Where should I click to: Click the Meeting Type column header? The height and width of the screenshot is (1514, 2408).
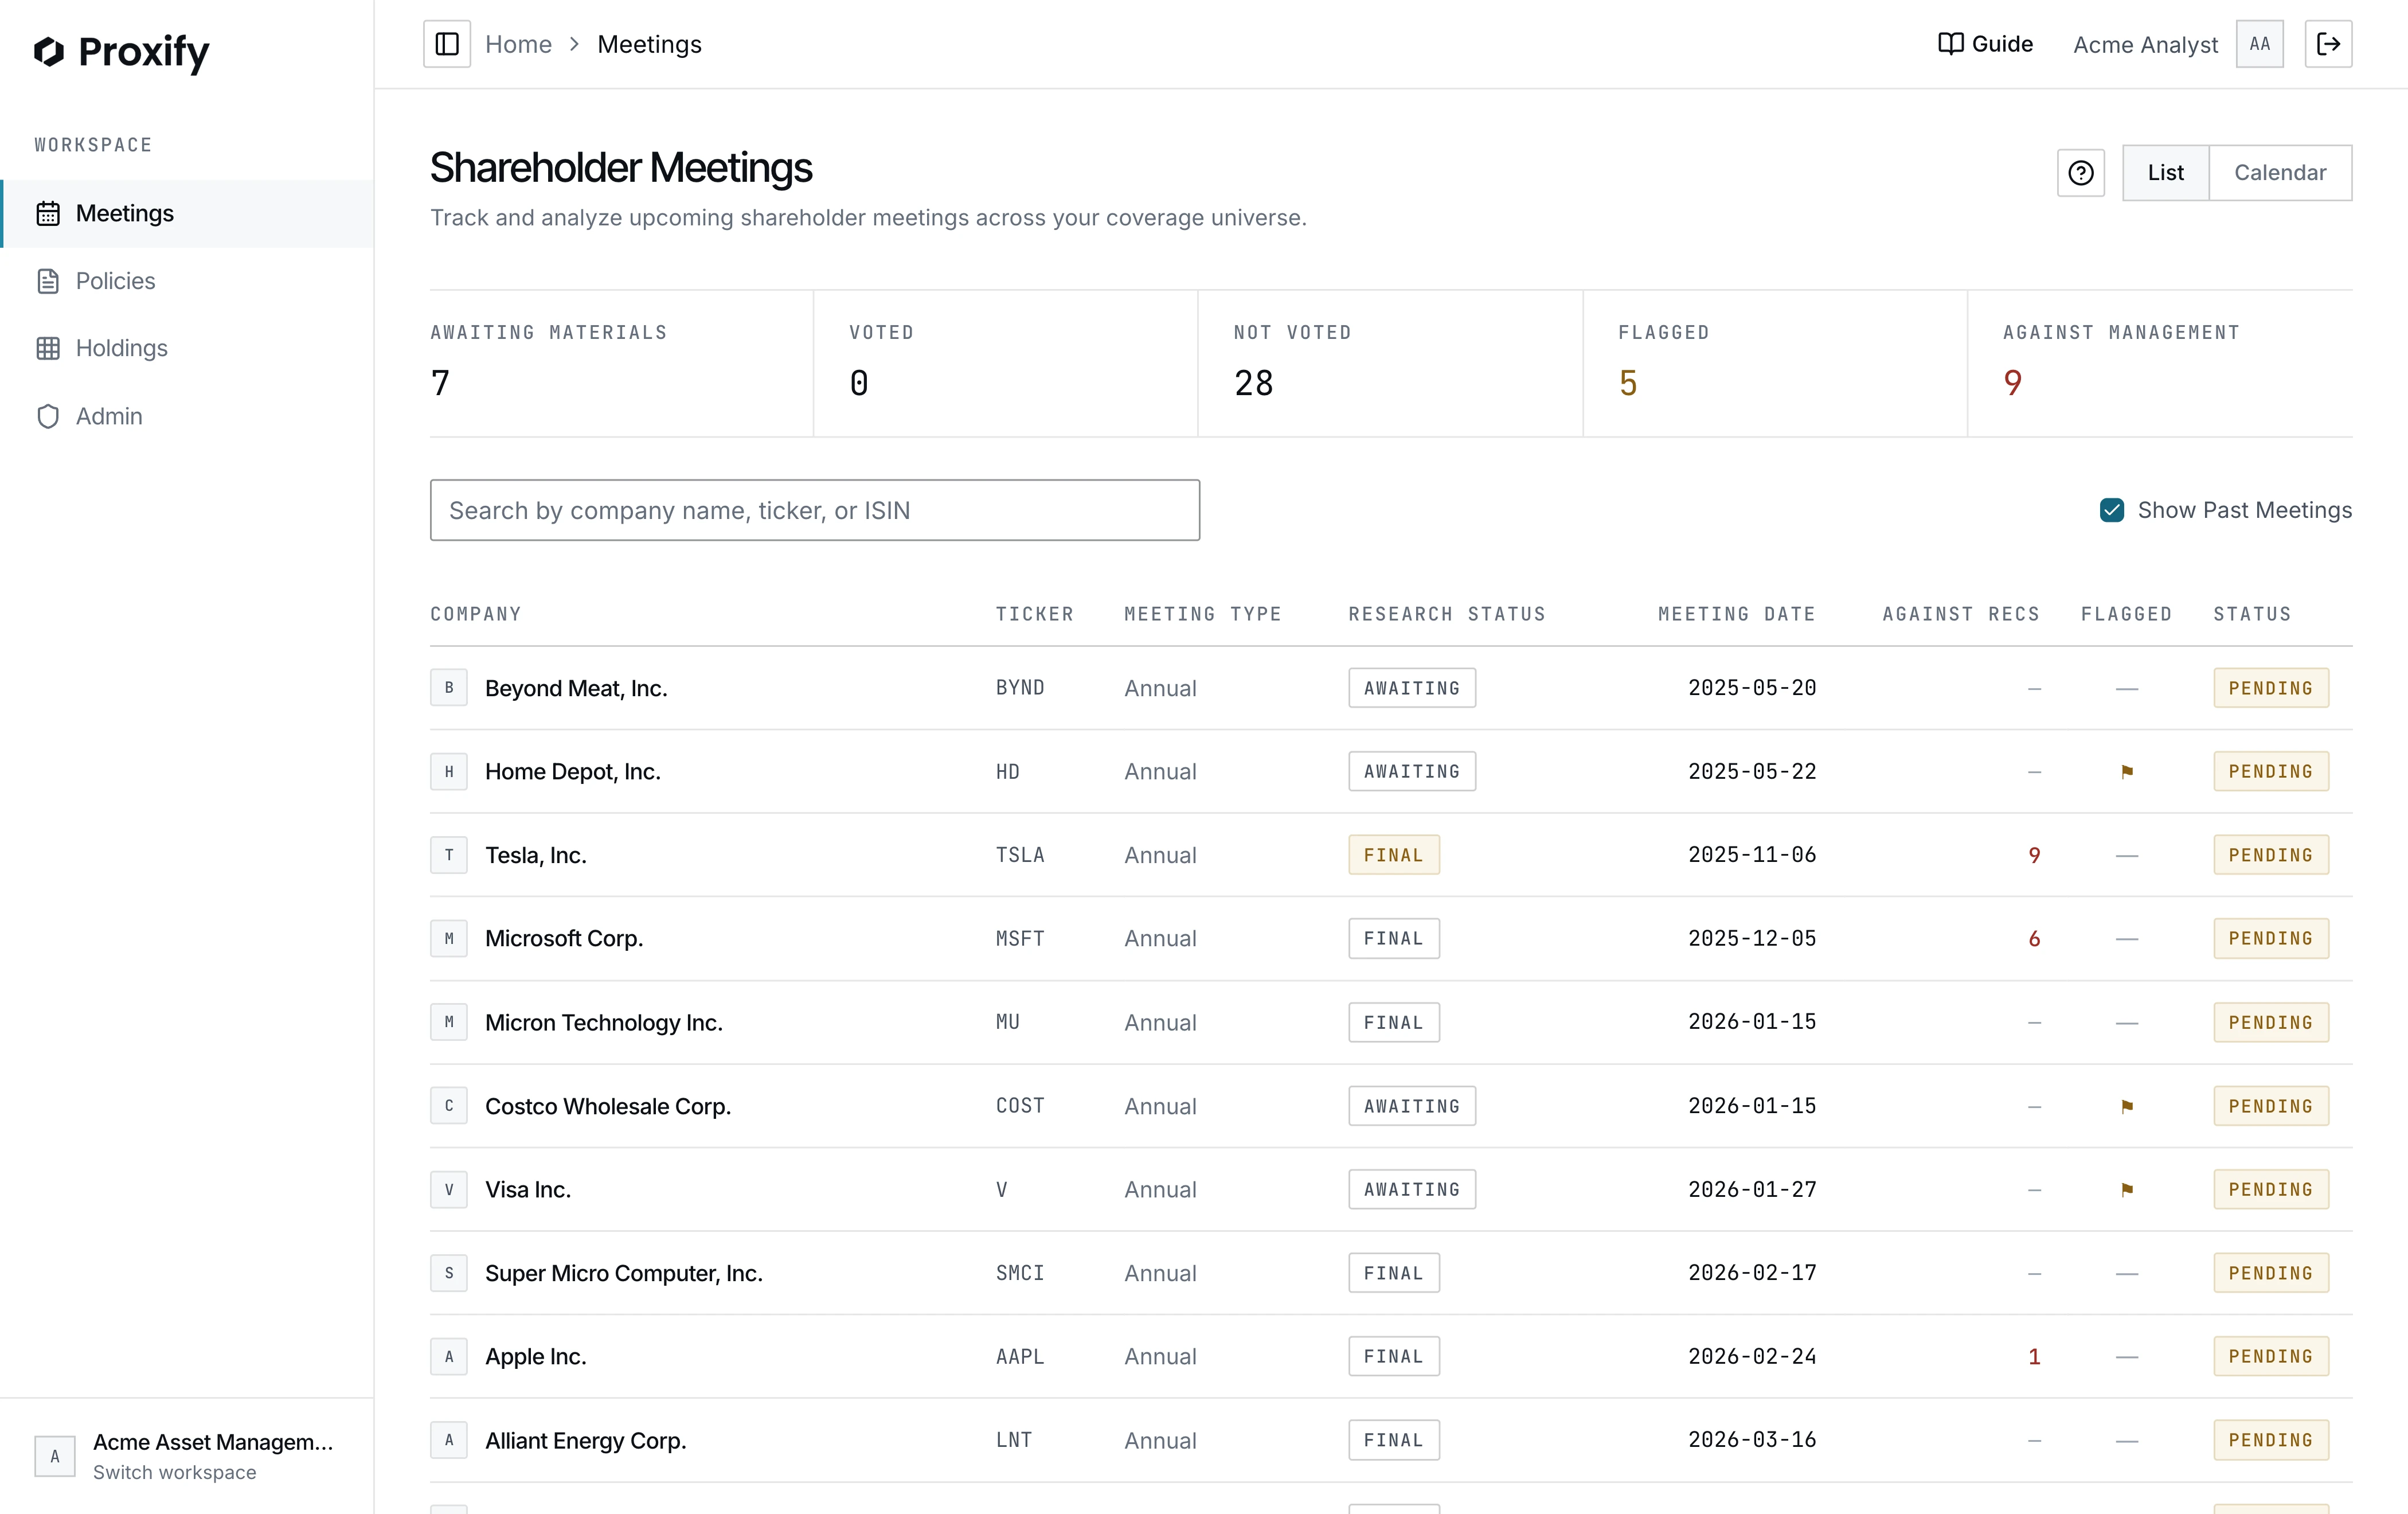(1203, 614)
